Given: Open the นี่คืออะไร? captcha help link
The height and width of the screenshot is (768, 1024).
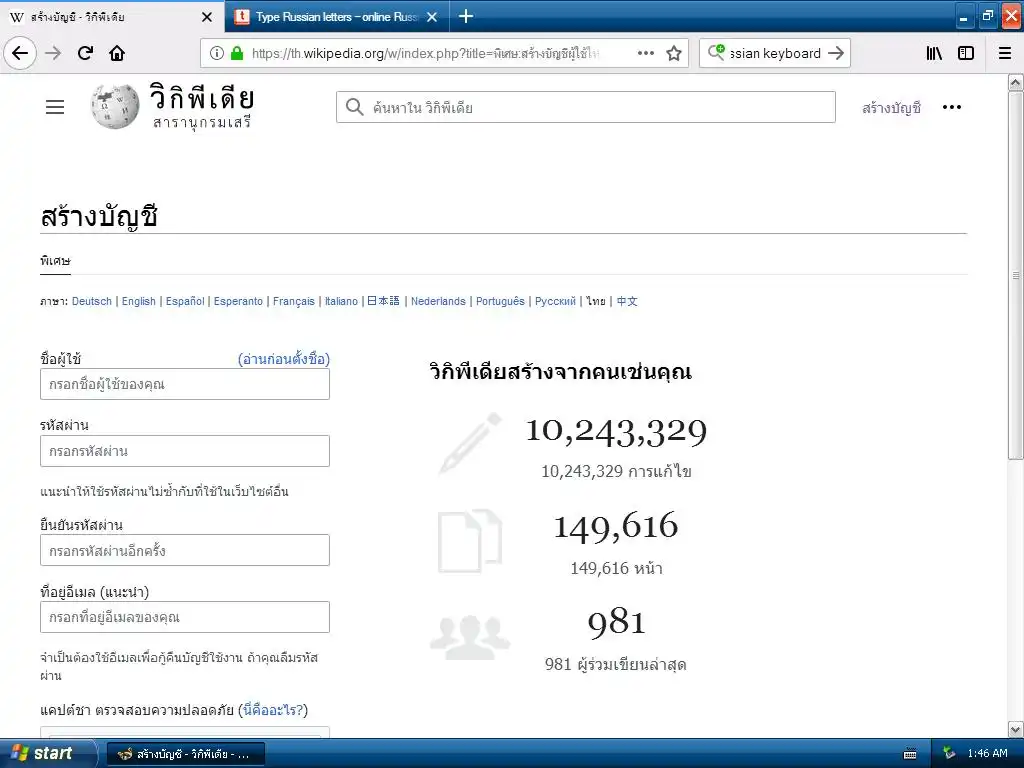Looking at the screenshot, I should [x=273, y=710].
